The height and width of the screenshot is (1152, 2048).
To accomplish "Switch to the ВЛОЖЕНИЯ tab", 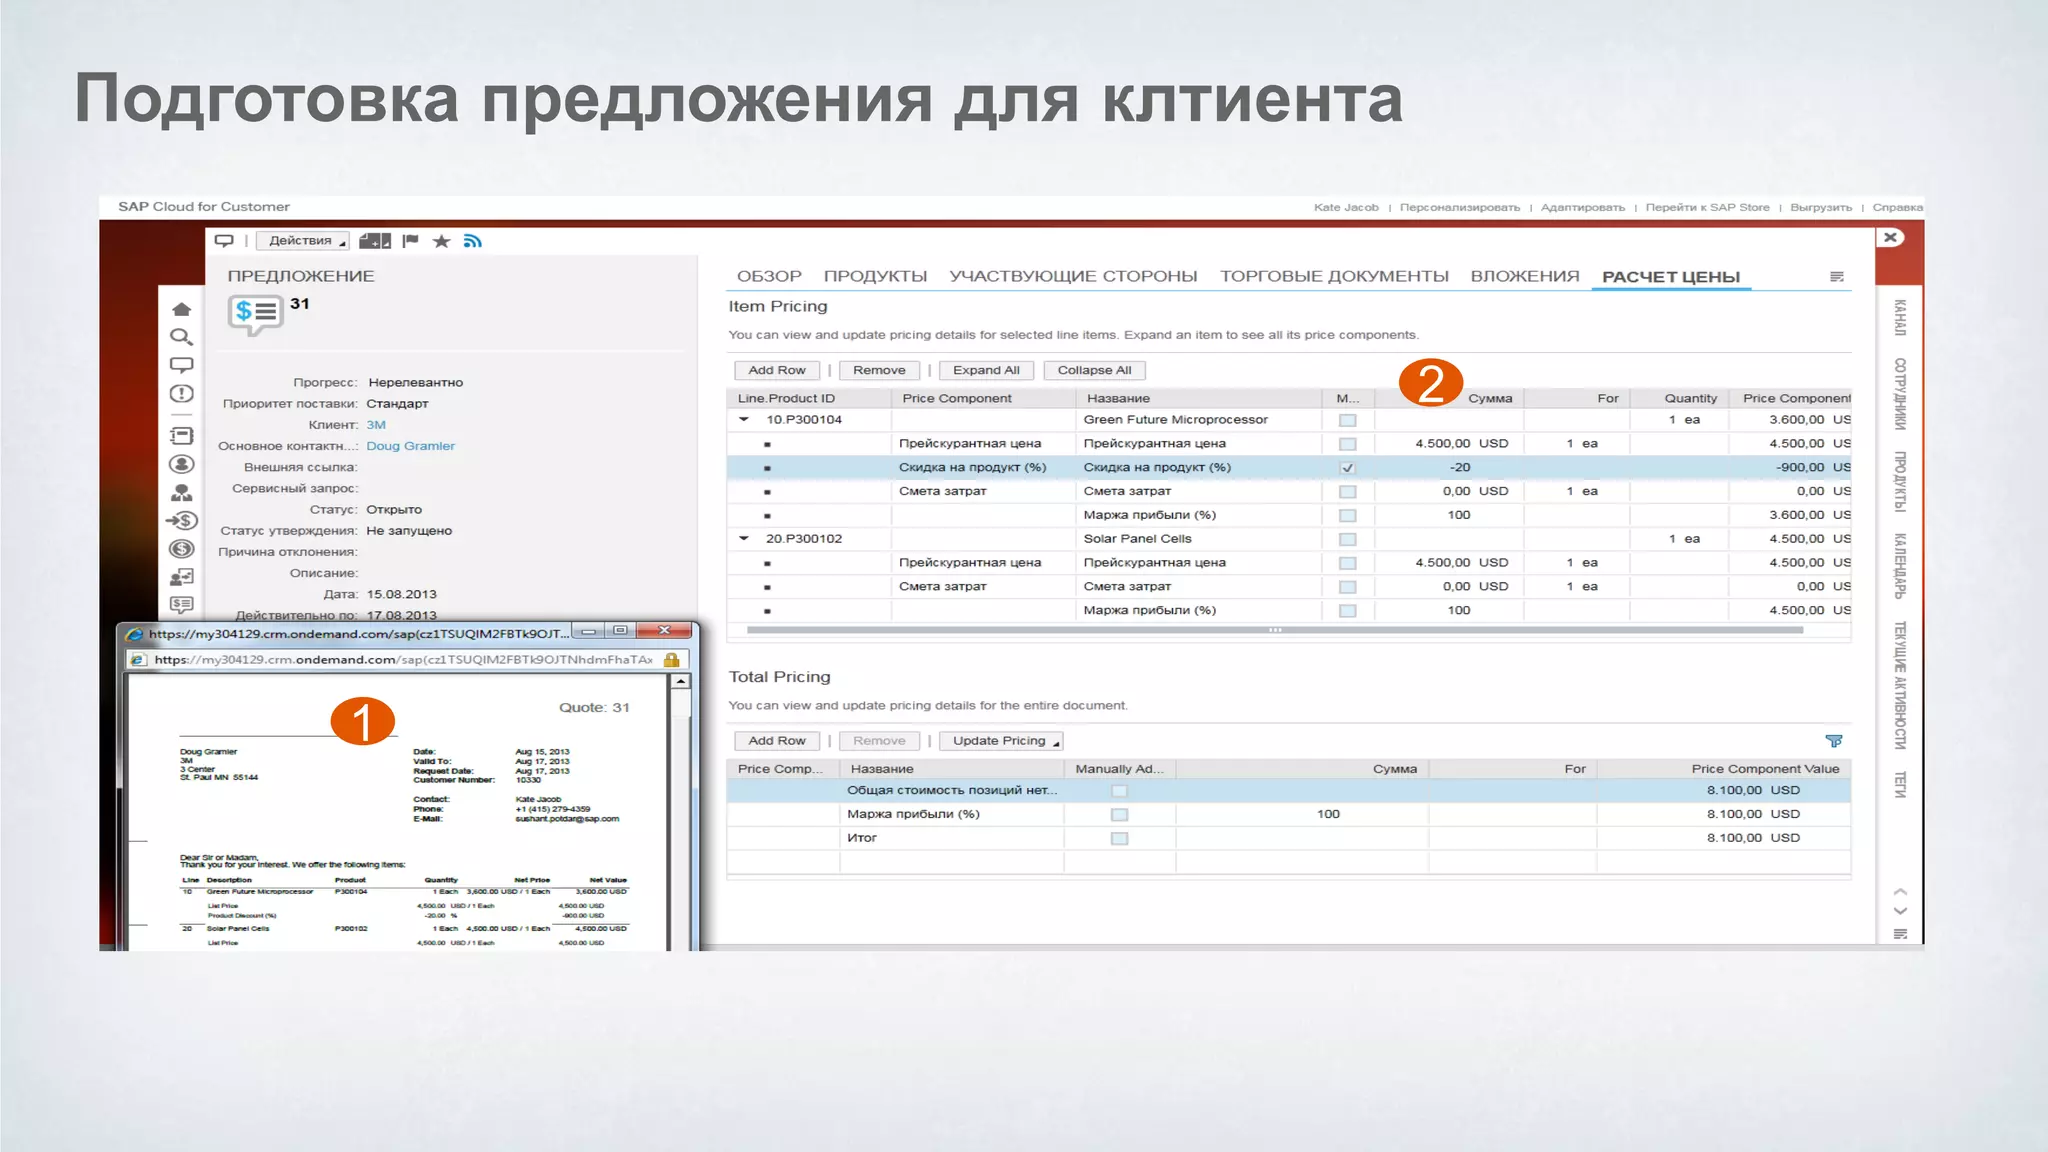I will tap(1524, 276).
